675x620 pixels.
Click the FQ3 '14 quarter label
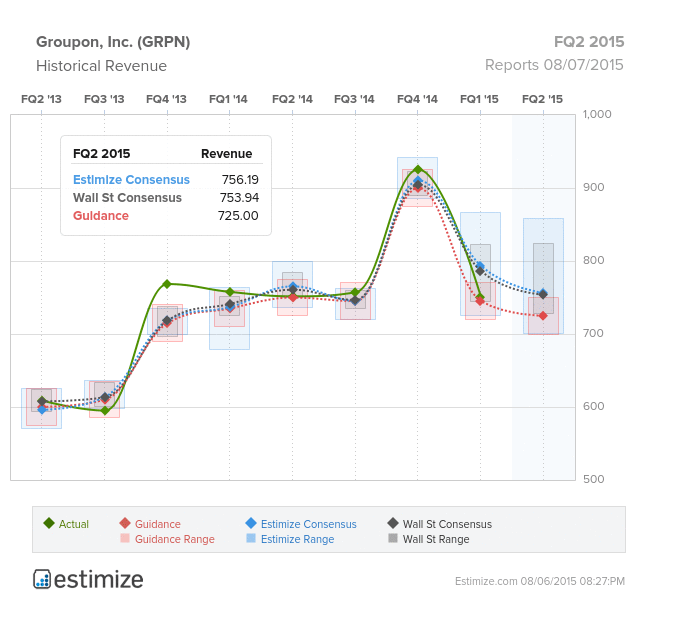pos(355,99)
